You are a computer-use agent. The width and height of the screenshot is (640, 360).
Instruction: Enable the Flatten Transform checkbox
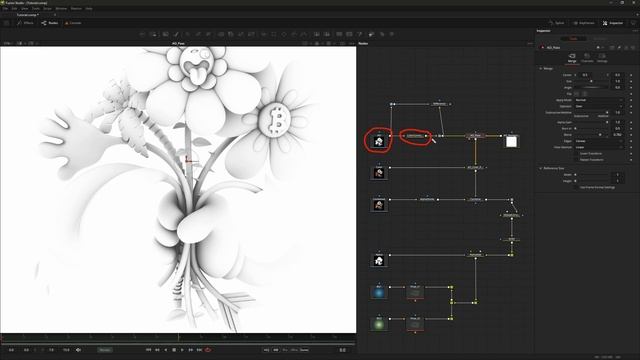point(577,160)
